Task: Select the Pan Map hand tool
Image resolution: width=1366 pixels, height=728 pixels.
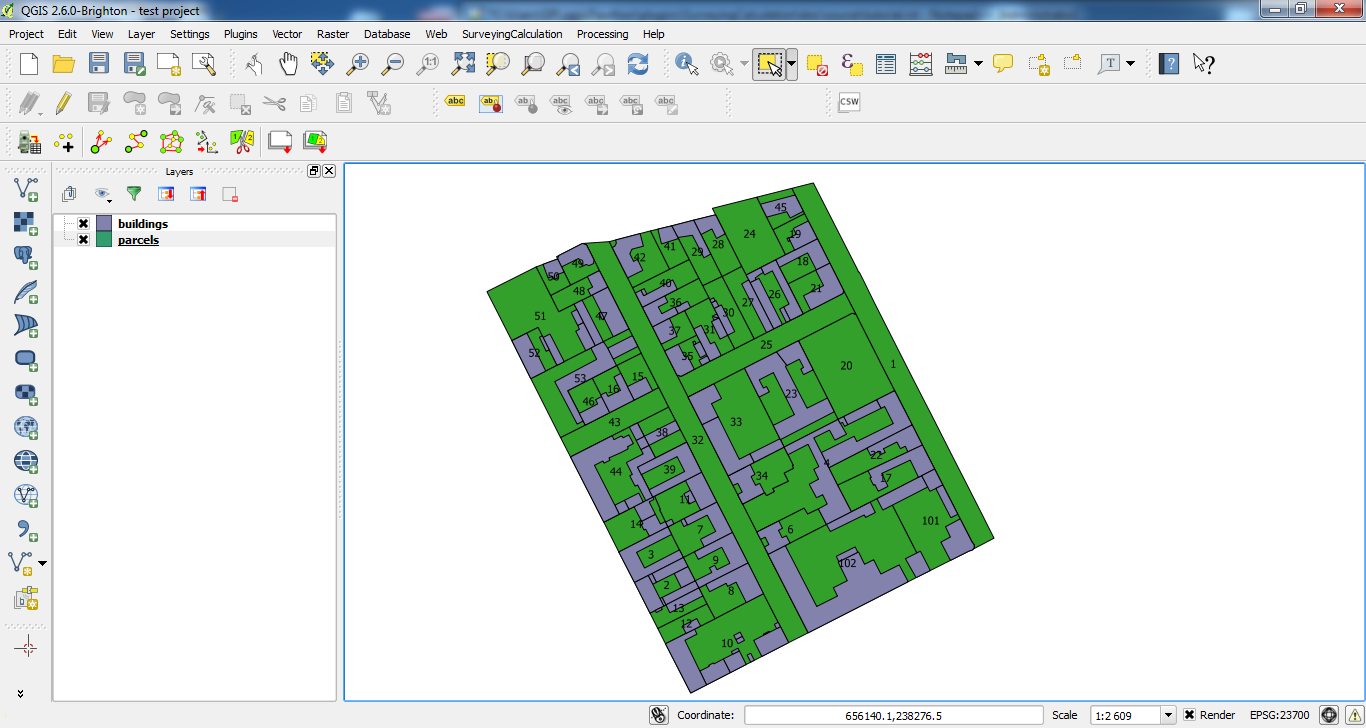Action: point(288,64)
